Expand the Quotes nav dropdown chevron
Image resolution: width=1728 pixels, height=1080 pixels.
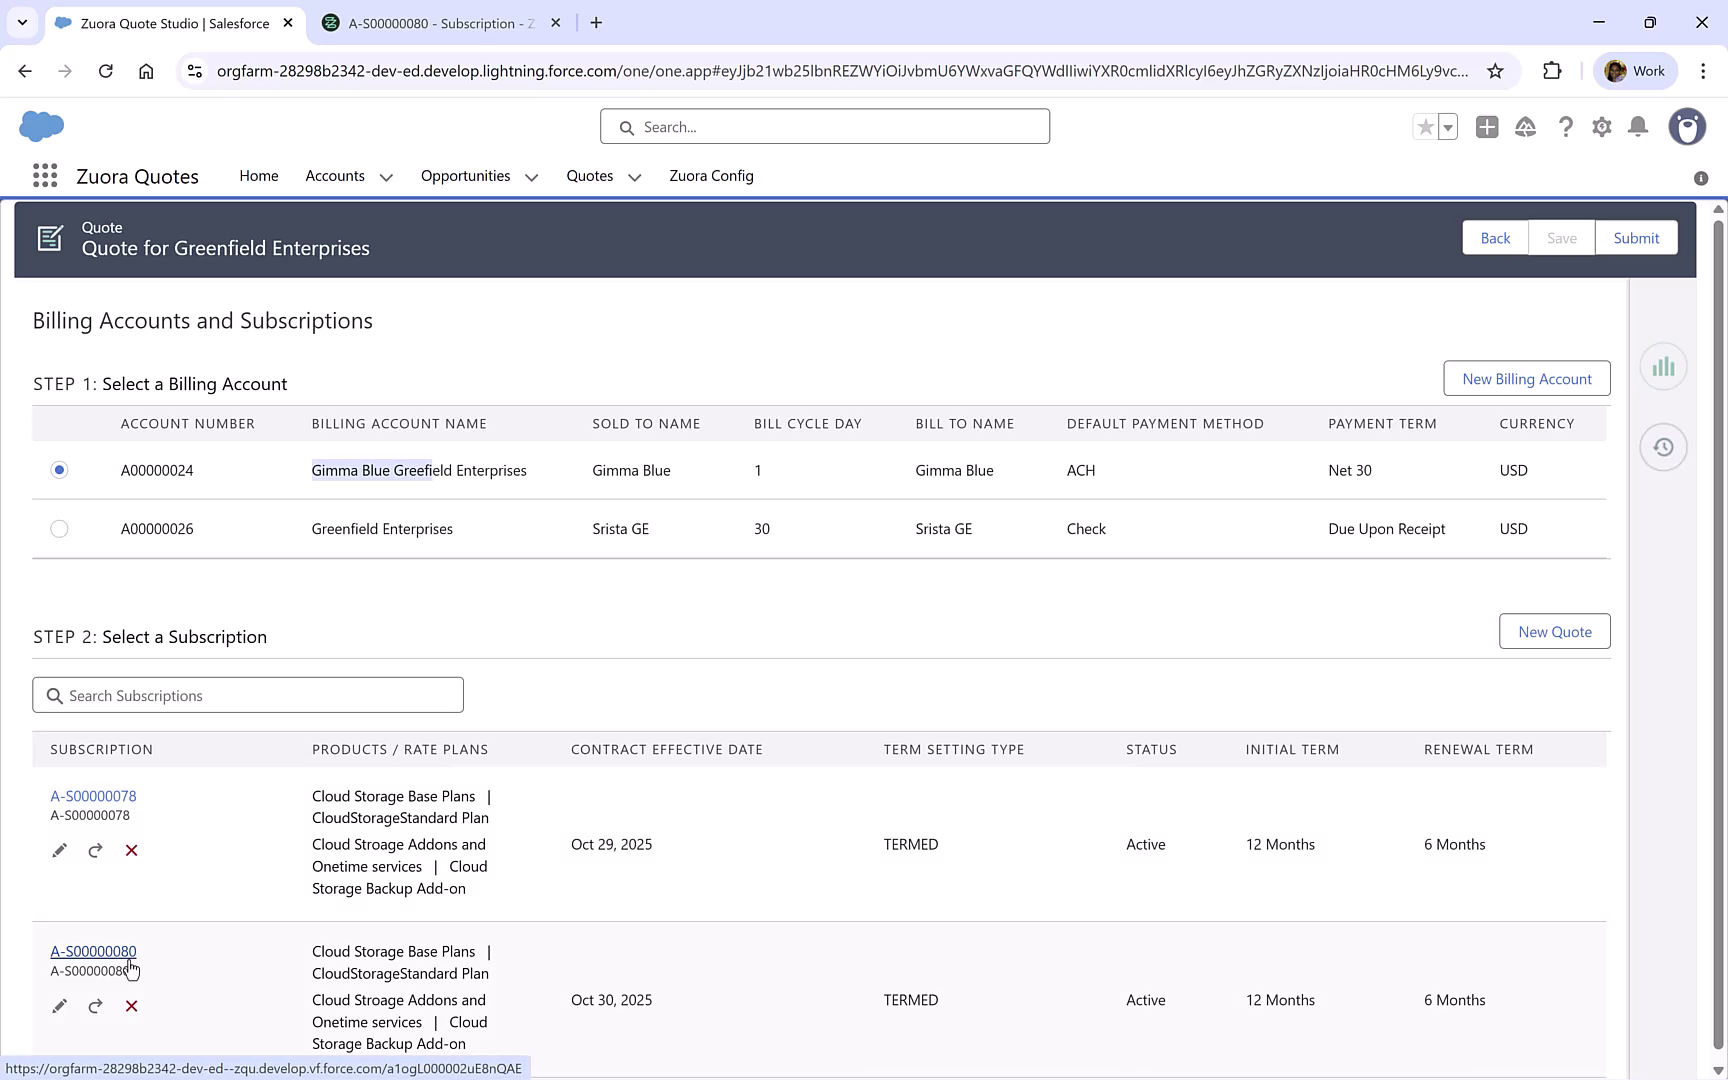pos(635,177)
